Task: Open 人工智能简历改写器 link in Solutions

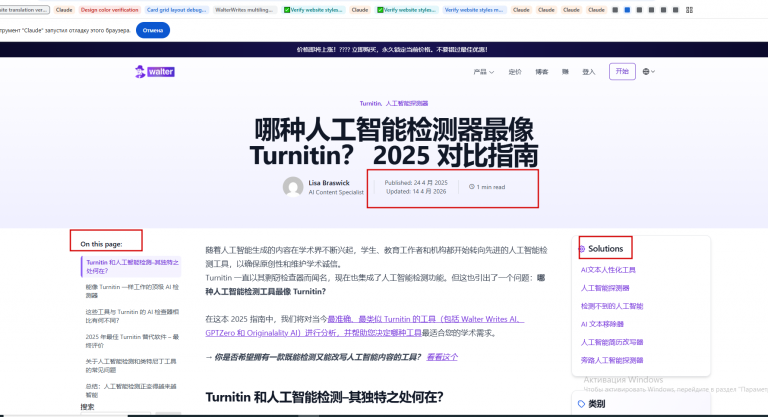Action: click(x=612, y=342)
